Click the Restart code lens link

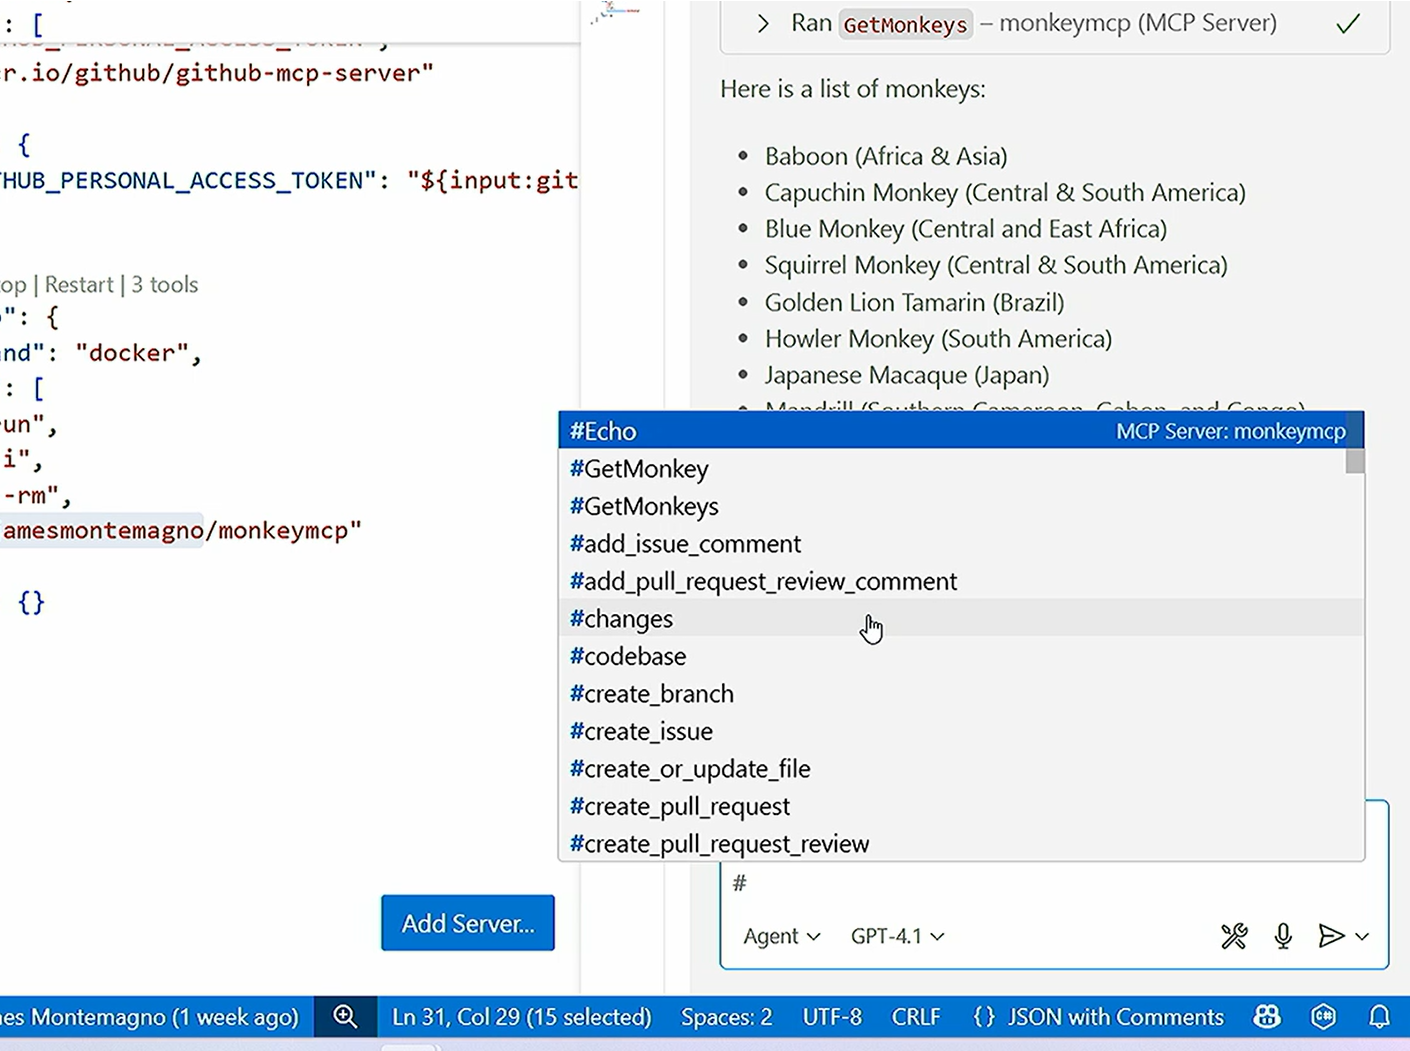point(79,285)
